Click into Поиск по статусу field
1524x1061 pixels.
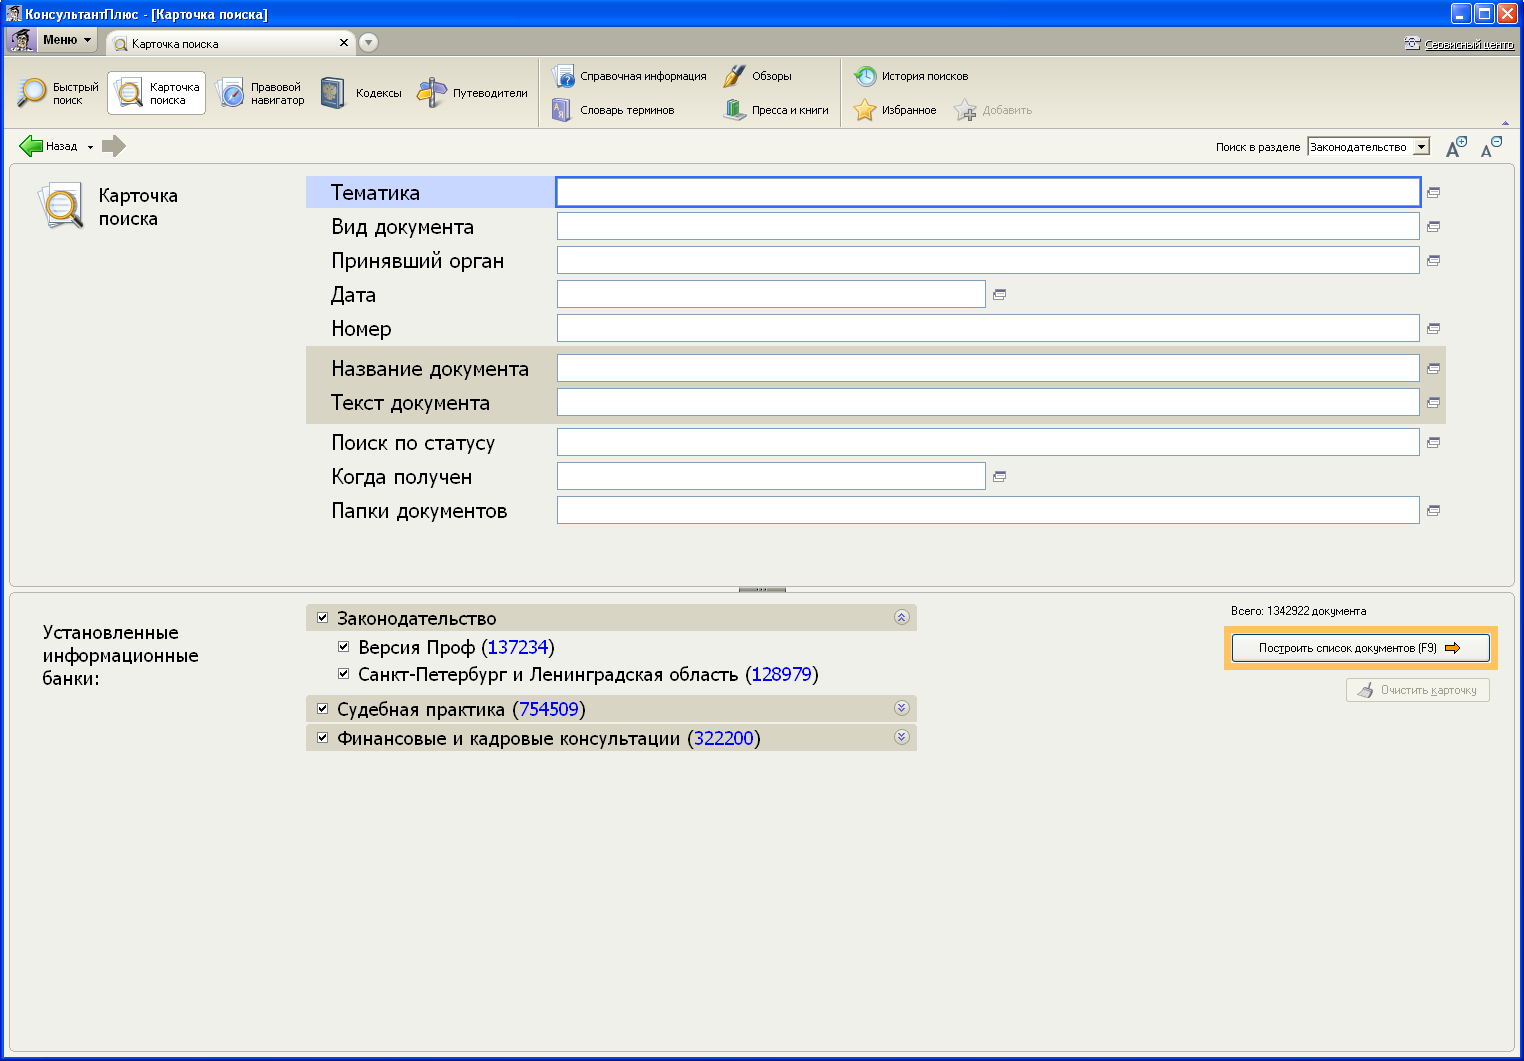coord(988,442)
